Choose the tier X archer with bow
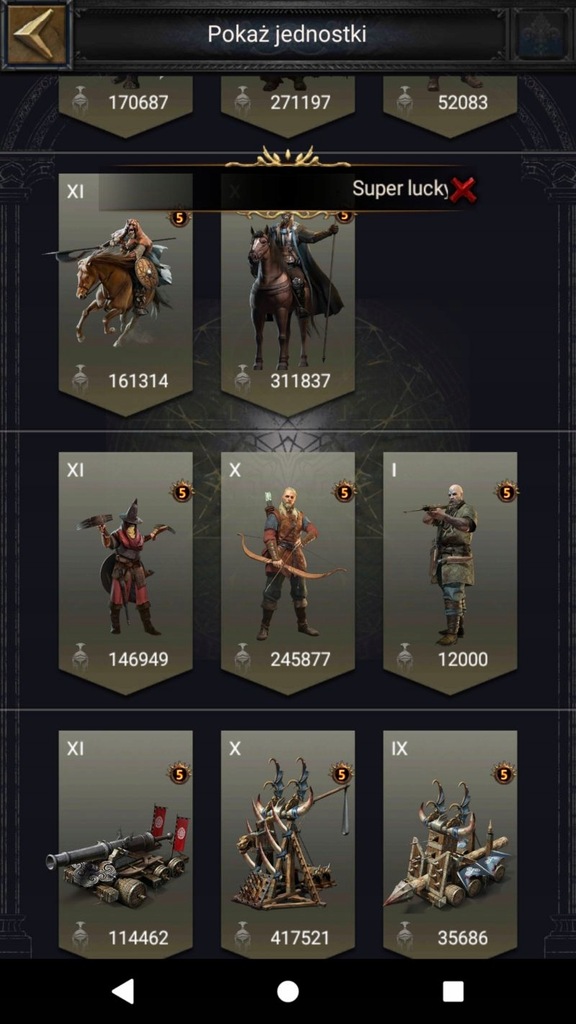The width and height of the screenshot is (576, 1024). (x=288, y=573)
